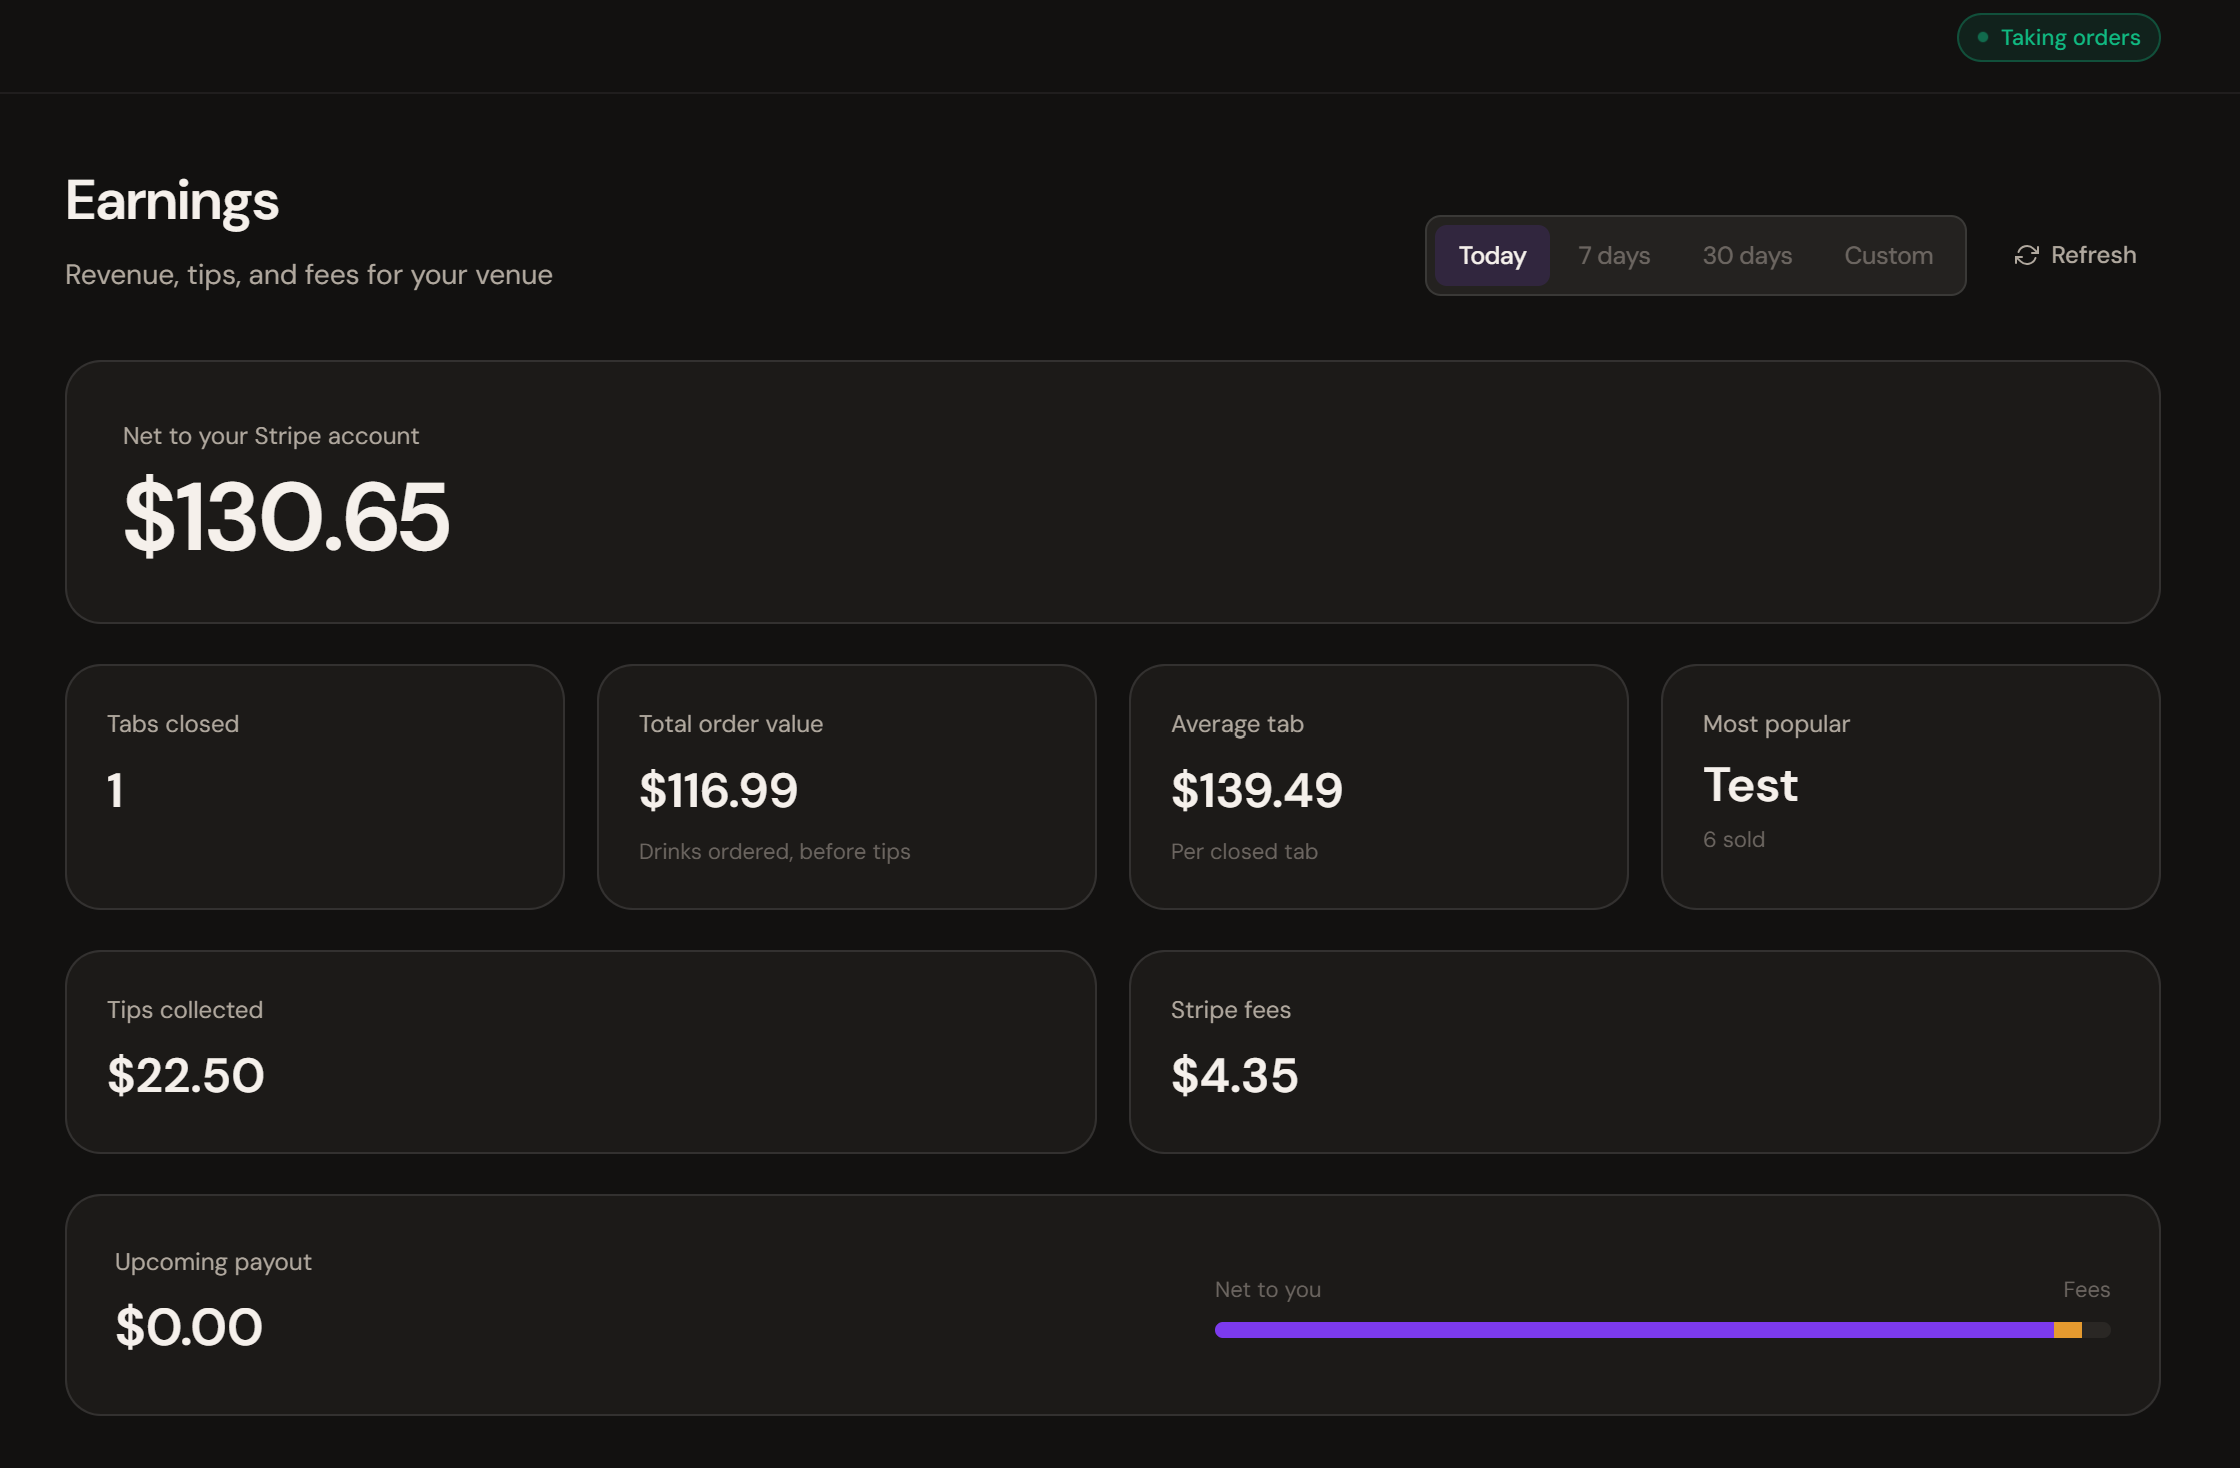Click the Earnings page heading

click(x=172, y=201)
